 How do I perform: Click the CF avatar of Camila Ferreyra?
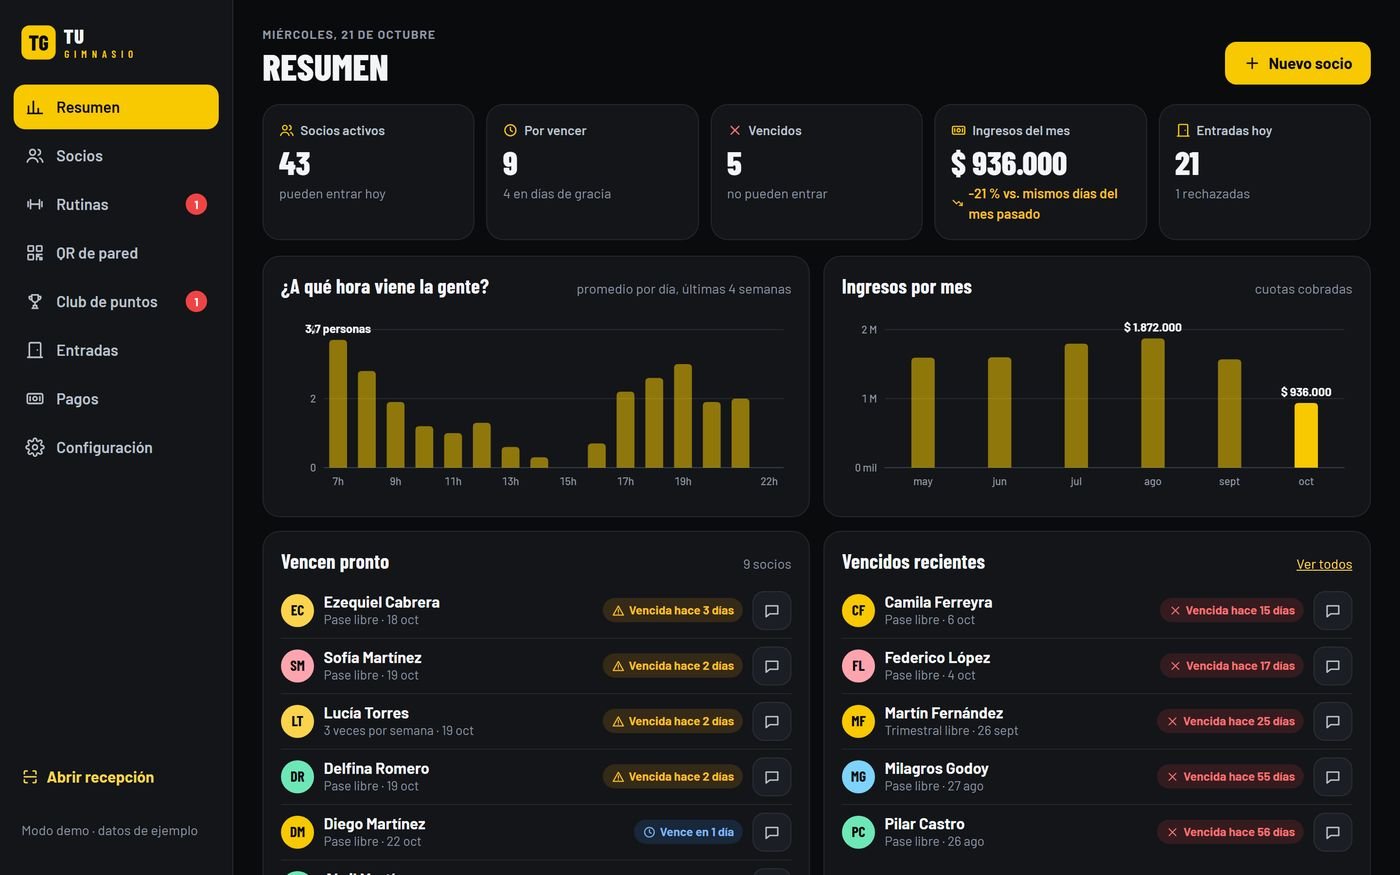click(x=858, y=610)
